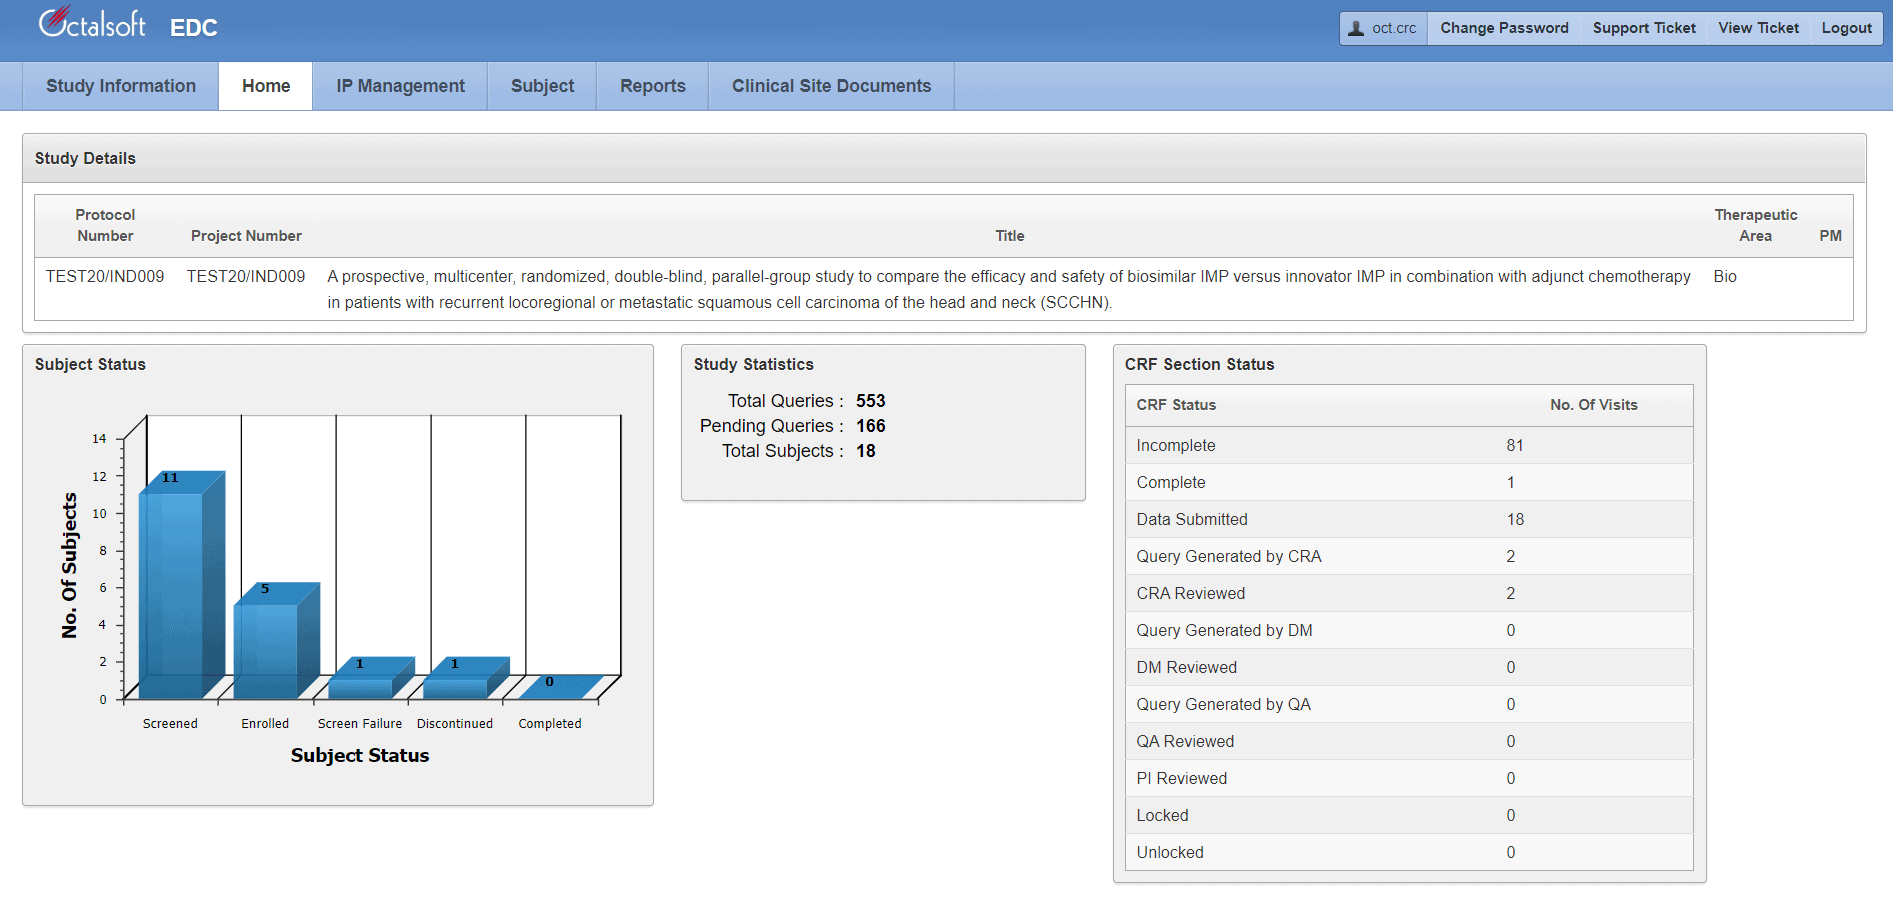1893x907 pixels.
Task: Click the Screen Failure bar in chart
Action: 361,686
